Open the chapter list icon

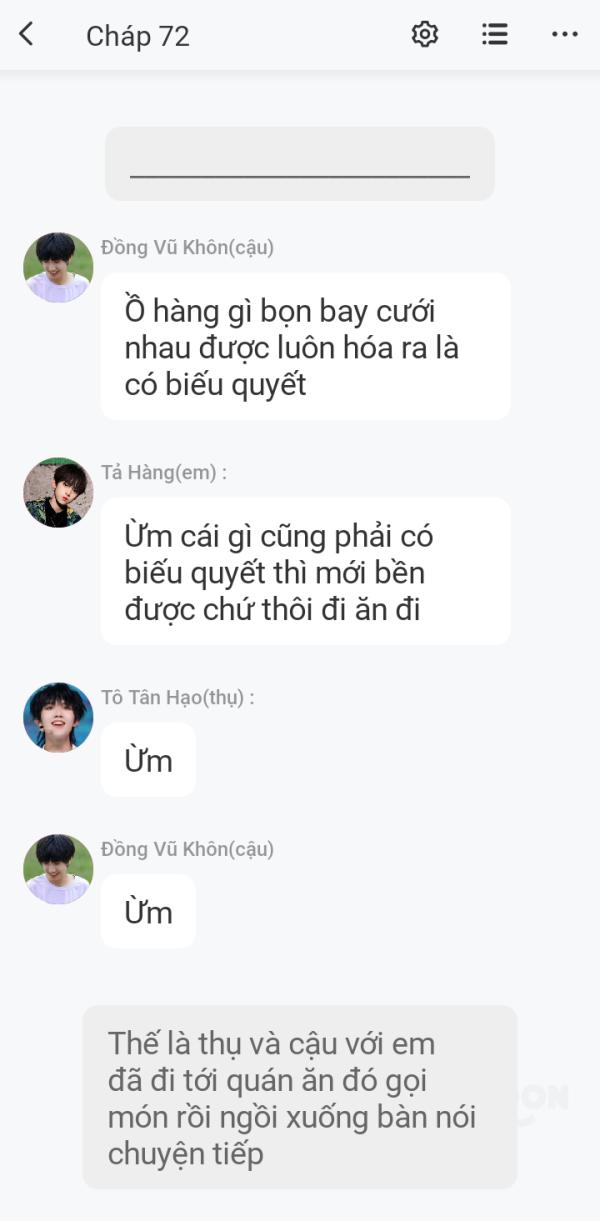pyautogui.click(x=495, y=34)
